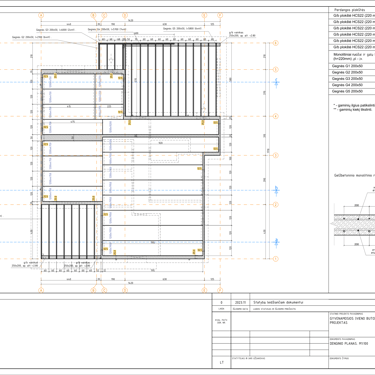Click 'Statybą leidžiančiam dokumentui' revision text
This screenshot has width=375, height=375.
tap(279, 303)
